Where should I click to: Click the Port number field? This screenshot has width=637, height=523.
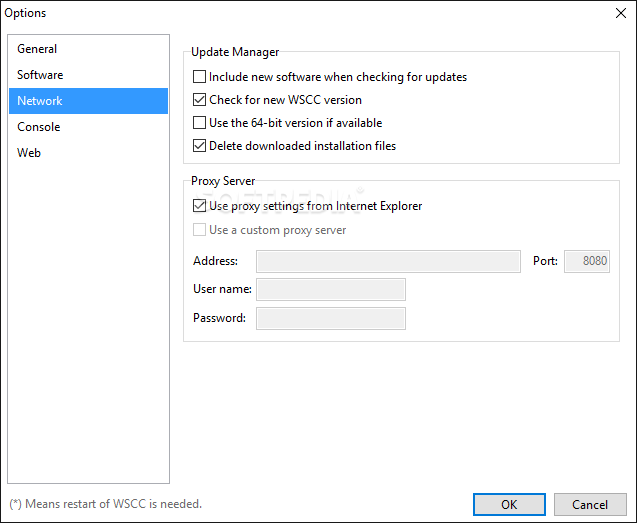tap(587, 262)
